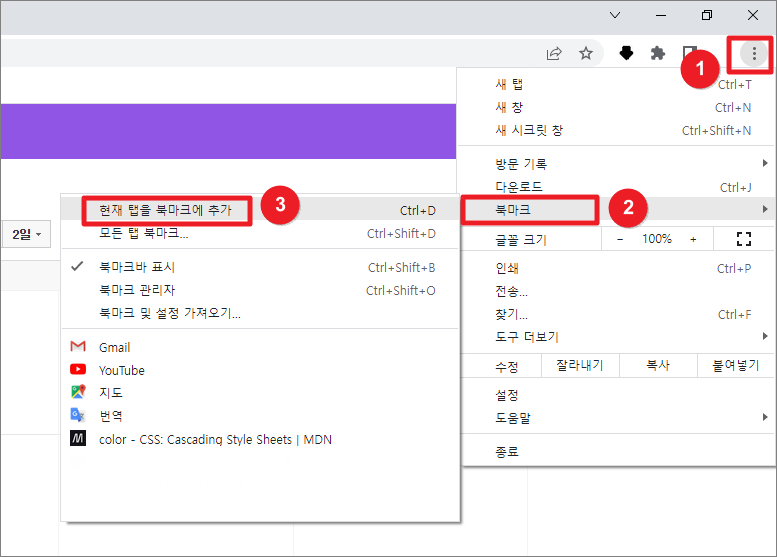Select 현재 탭을 북마크에 추가

261,210
